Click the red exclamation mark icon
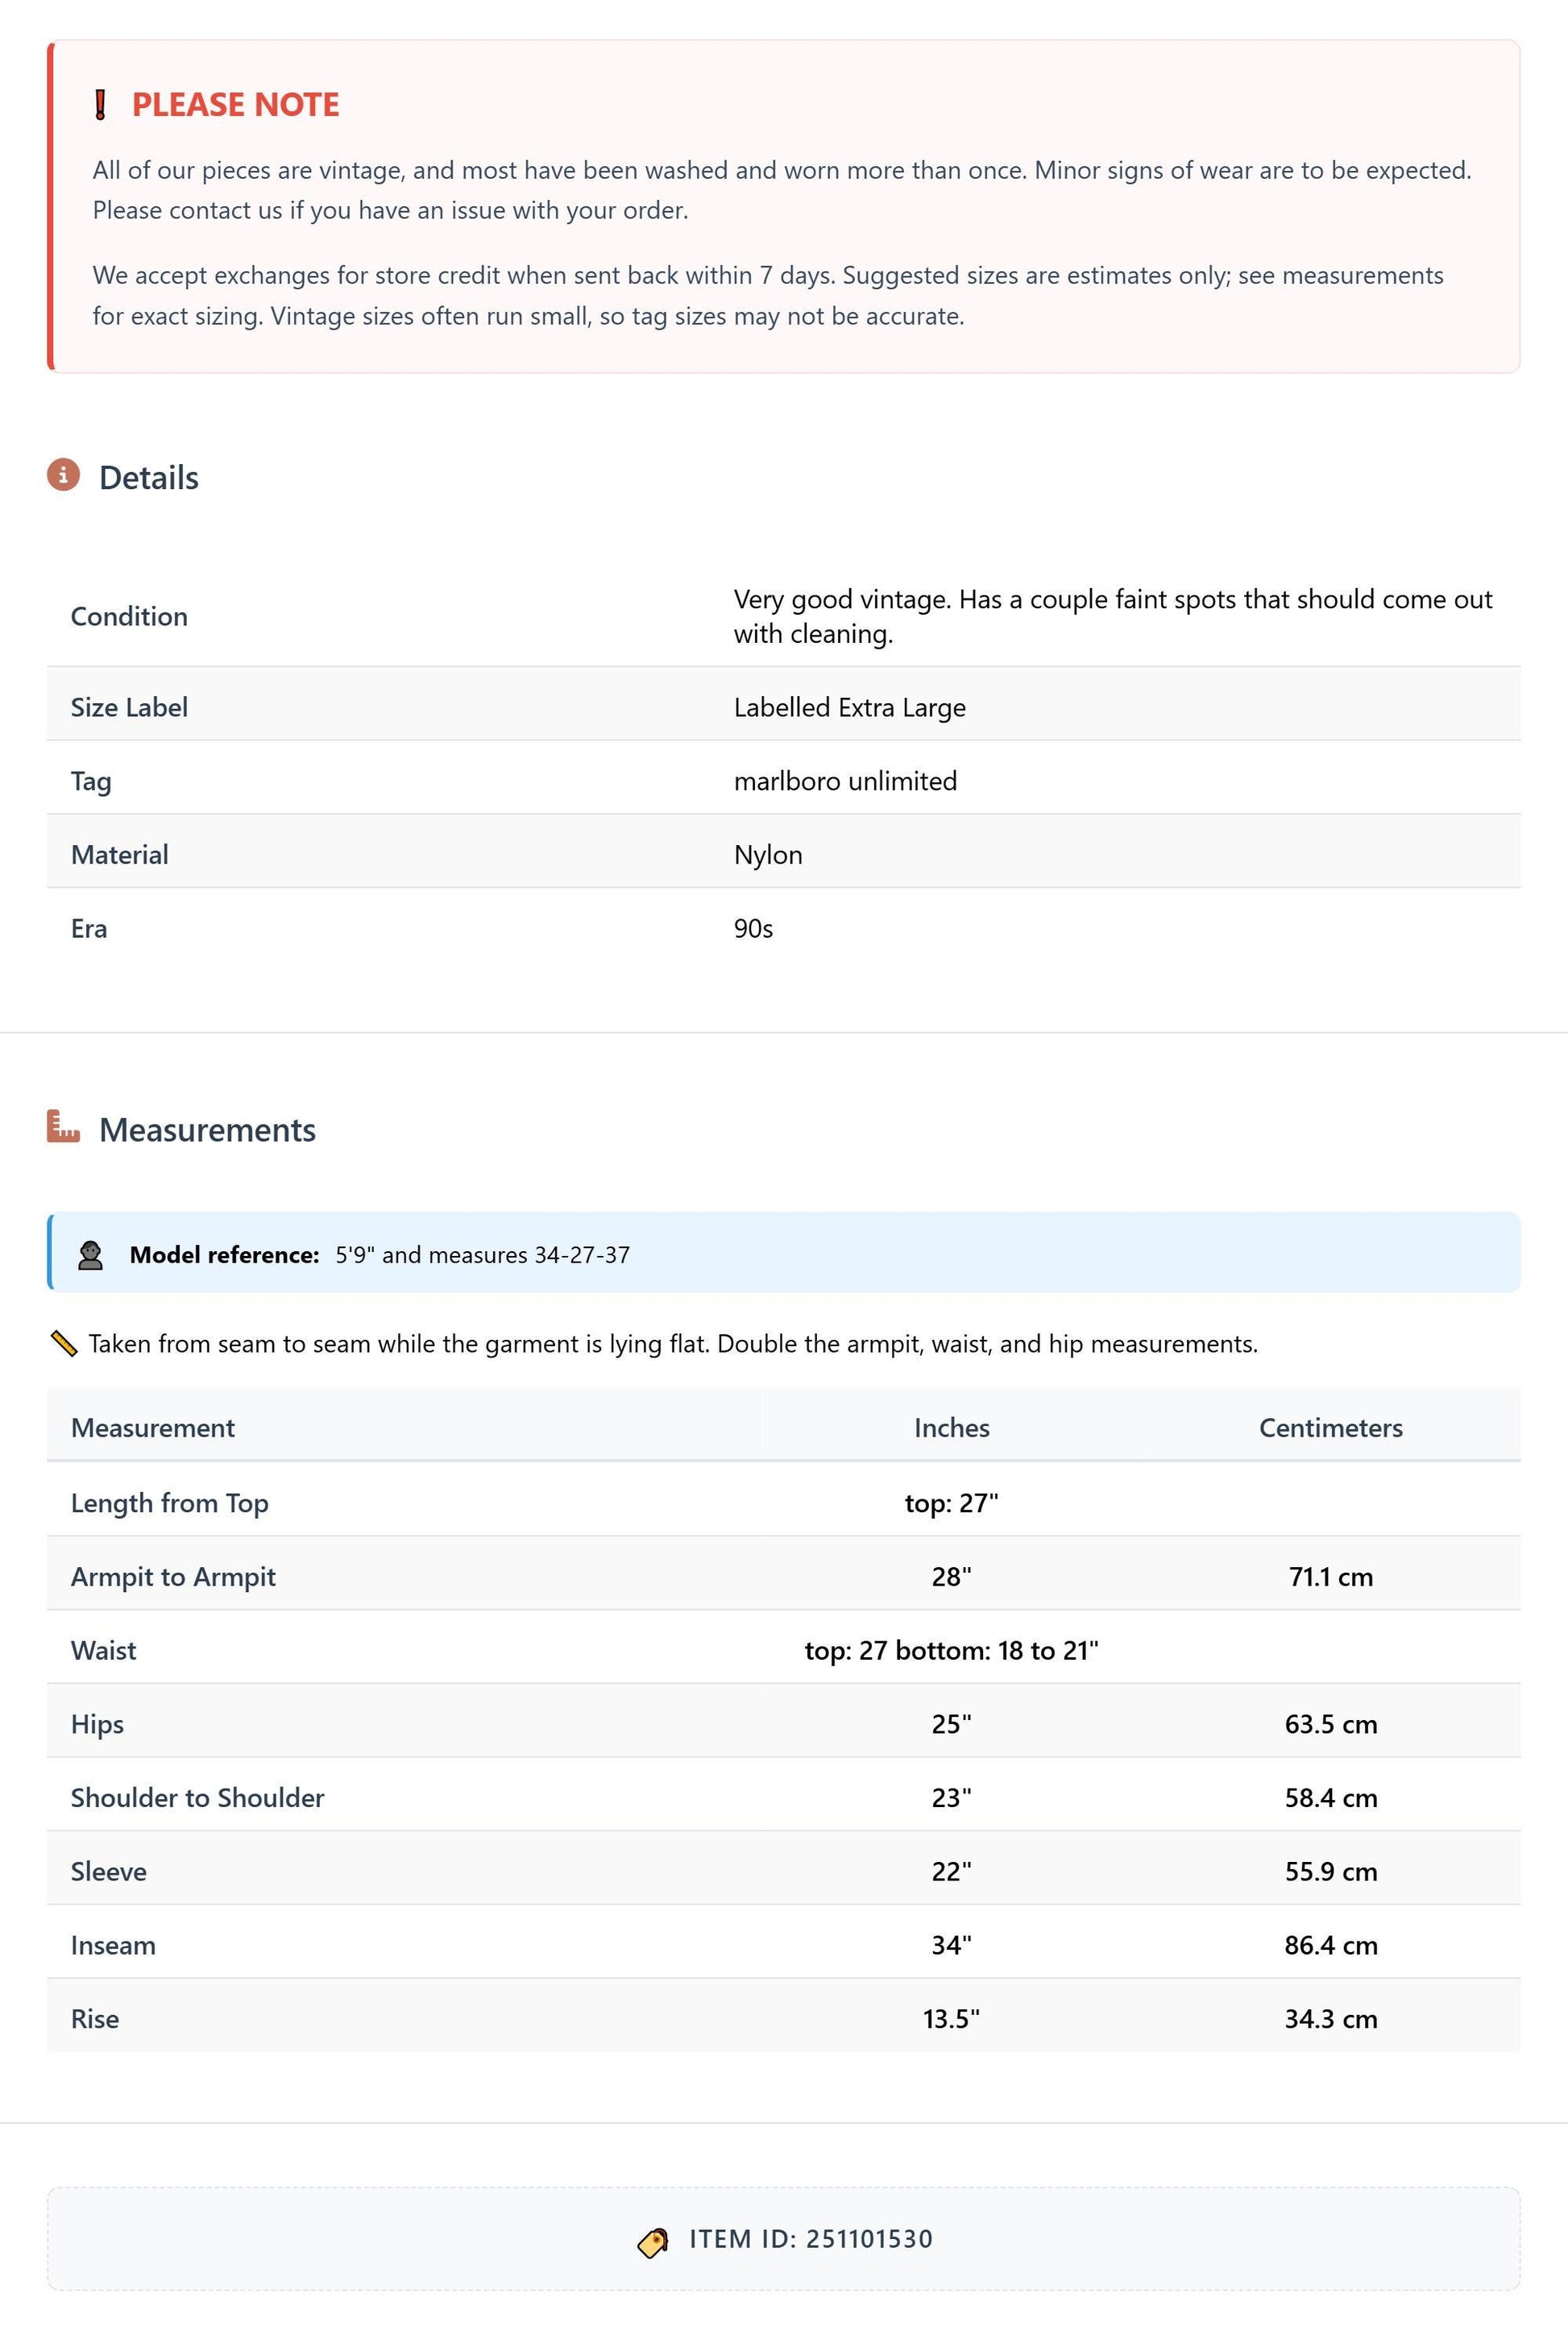Screen dimensions: 1568x2330 (x=100, y=104)
